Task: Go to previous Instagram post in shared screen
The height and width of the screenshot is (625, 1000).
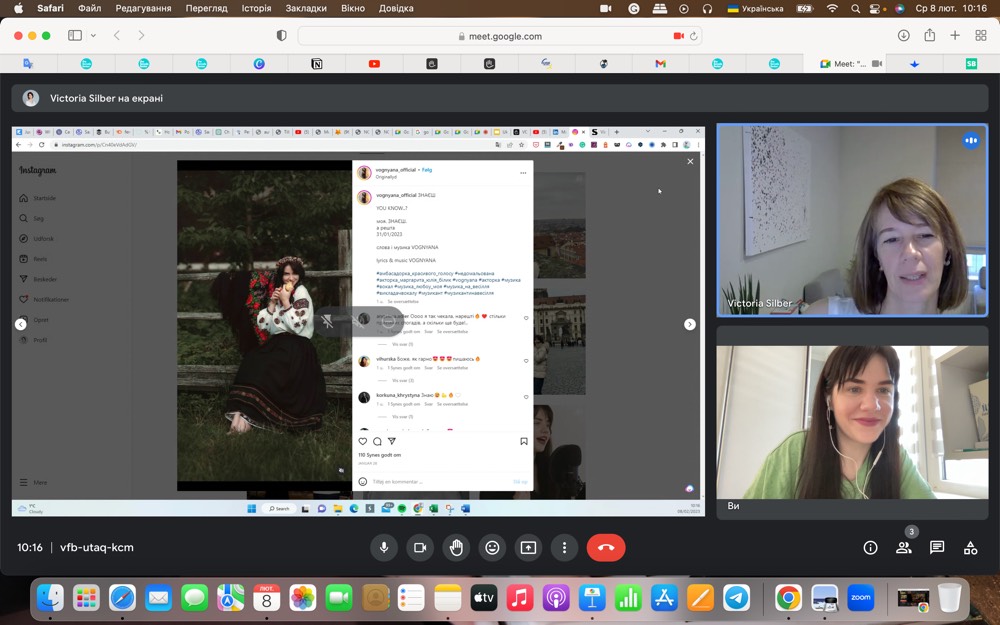Action: point(20,325)
